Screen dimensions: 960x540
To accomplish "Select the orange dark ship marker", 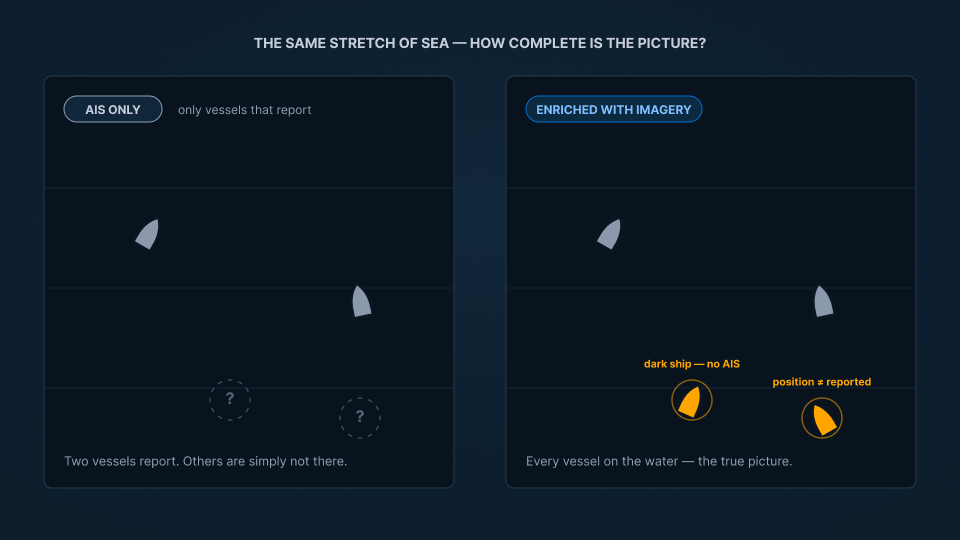I will 691,402.
